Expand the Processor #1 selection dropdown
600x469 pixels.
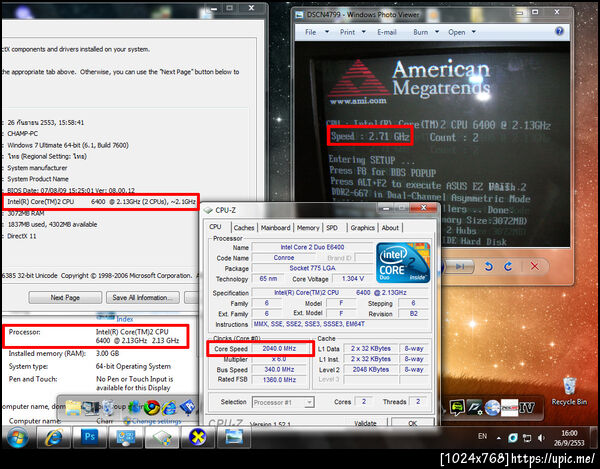coord(283,402)
